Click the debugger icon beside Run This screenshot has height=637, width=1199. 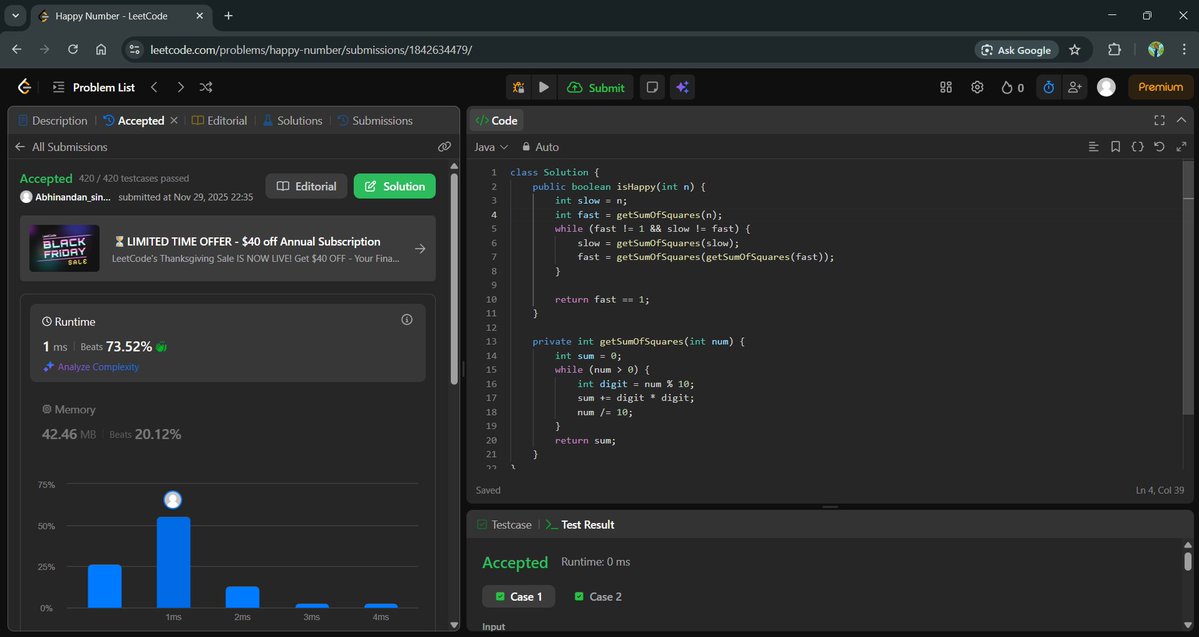pos(518,87)
